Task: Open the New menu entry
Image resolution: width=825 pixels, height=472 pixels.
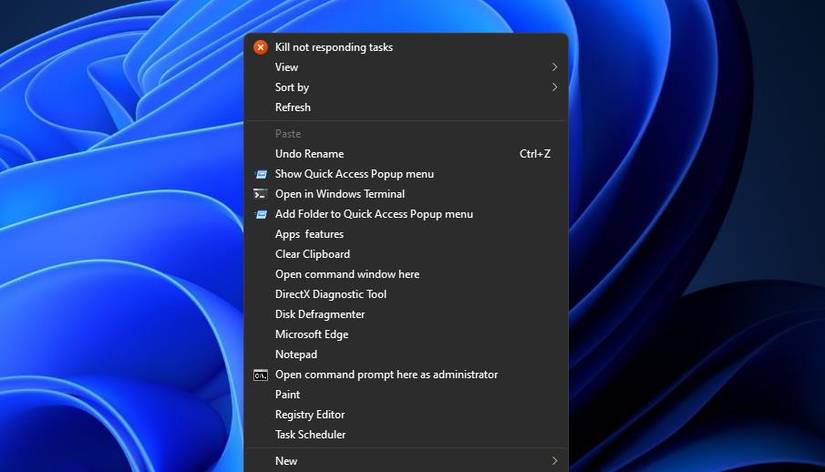Action: (x=406, y=461)
